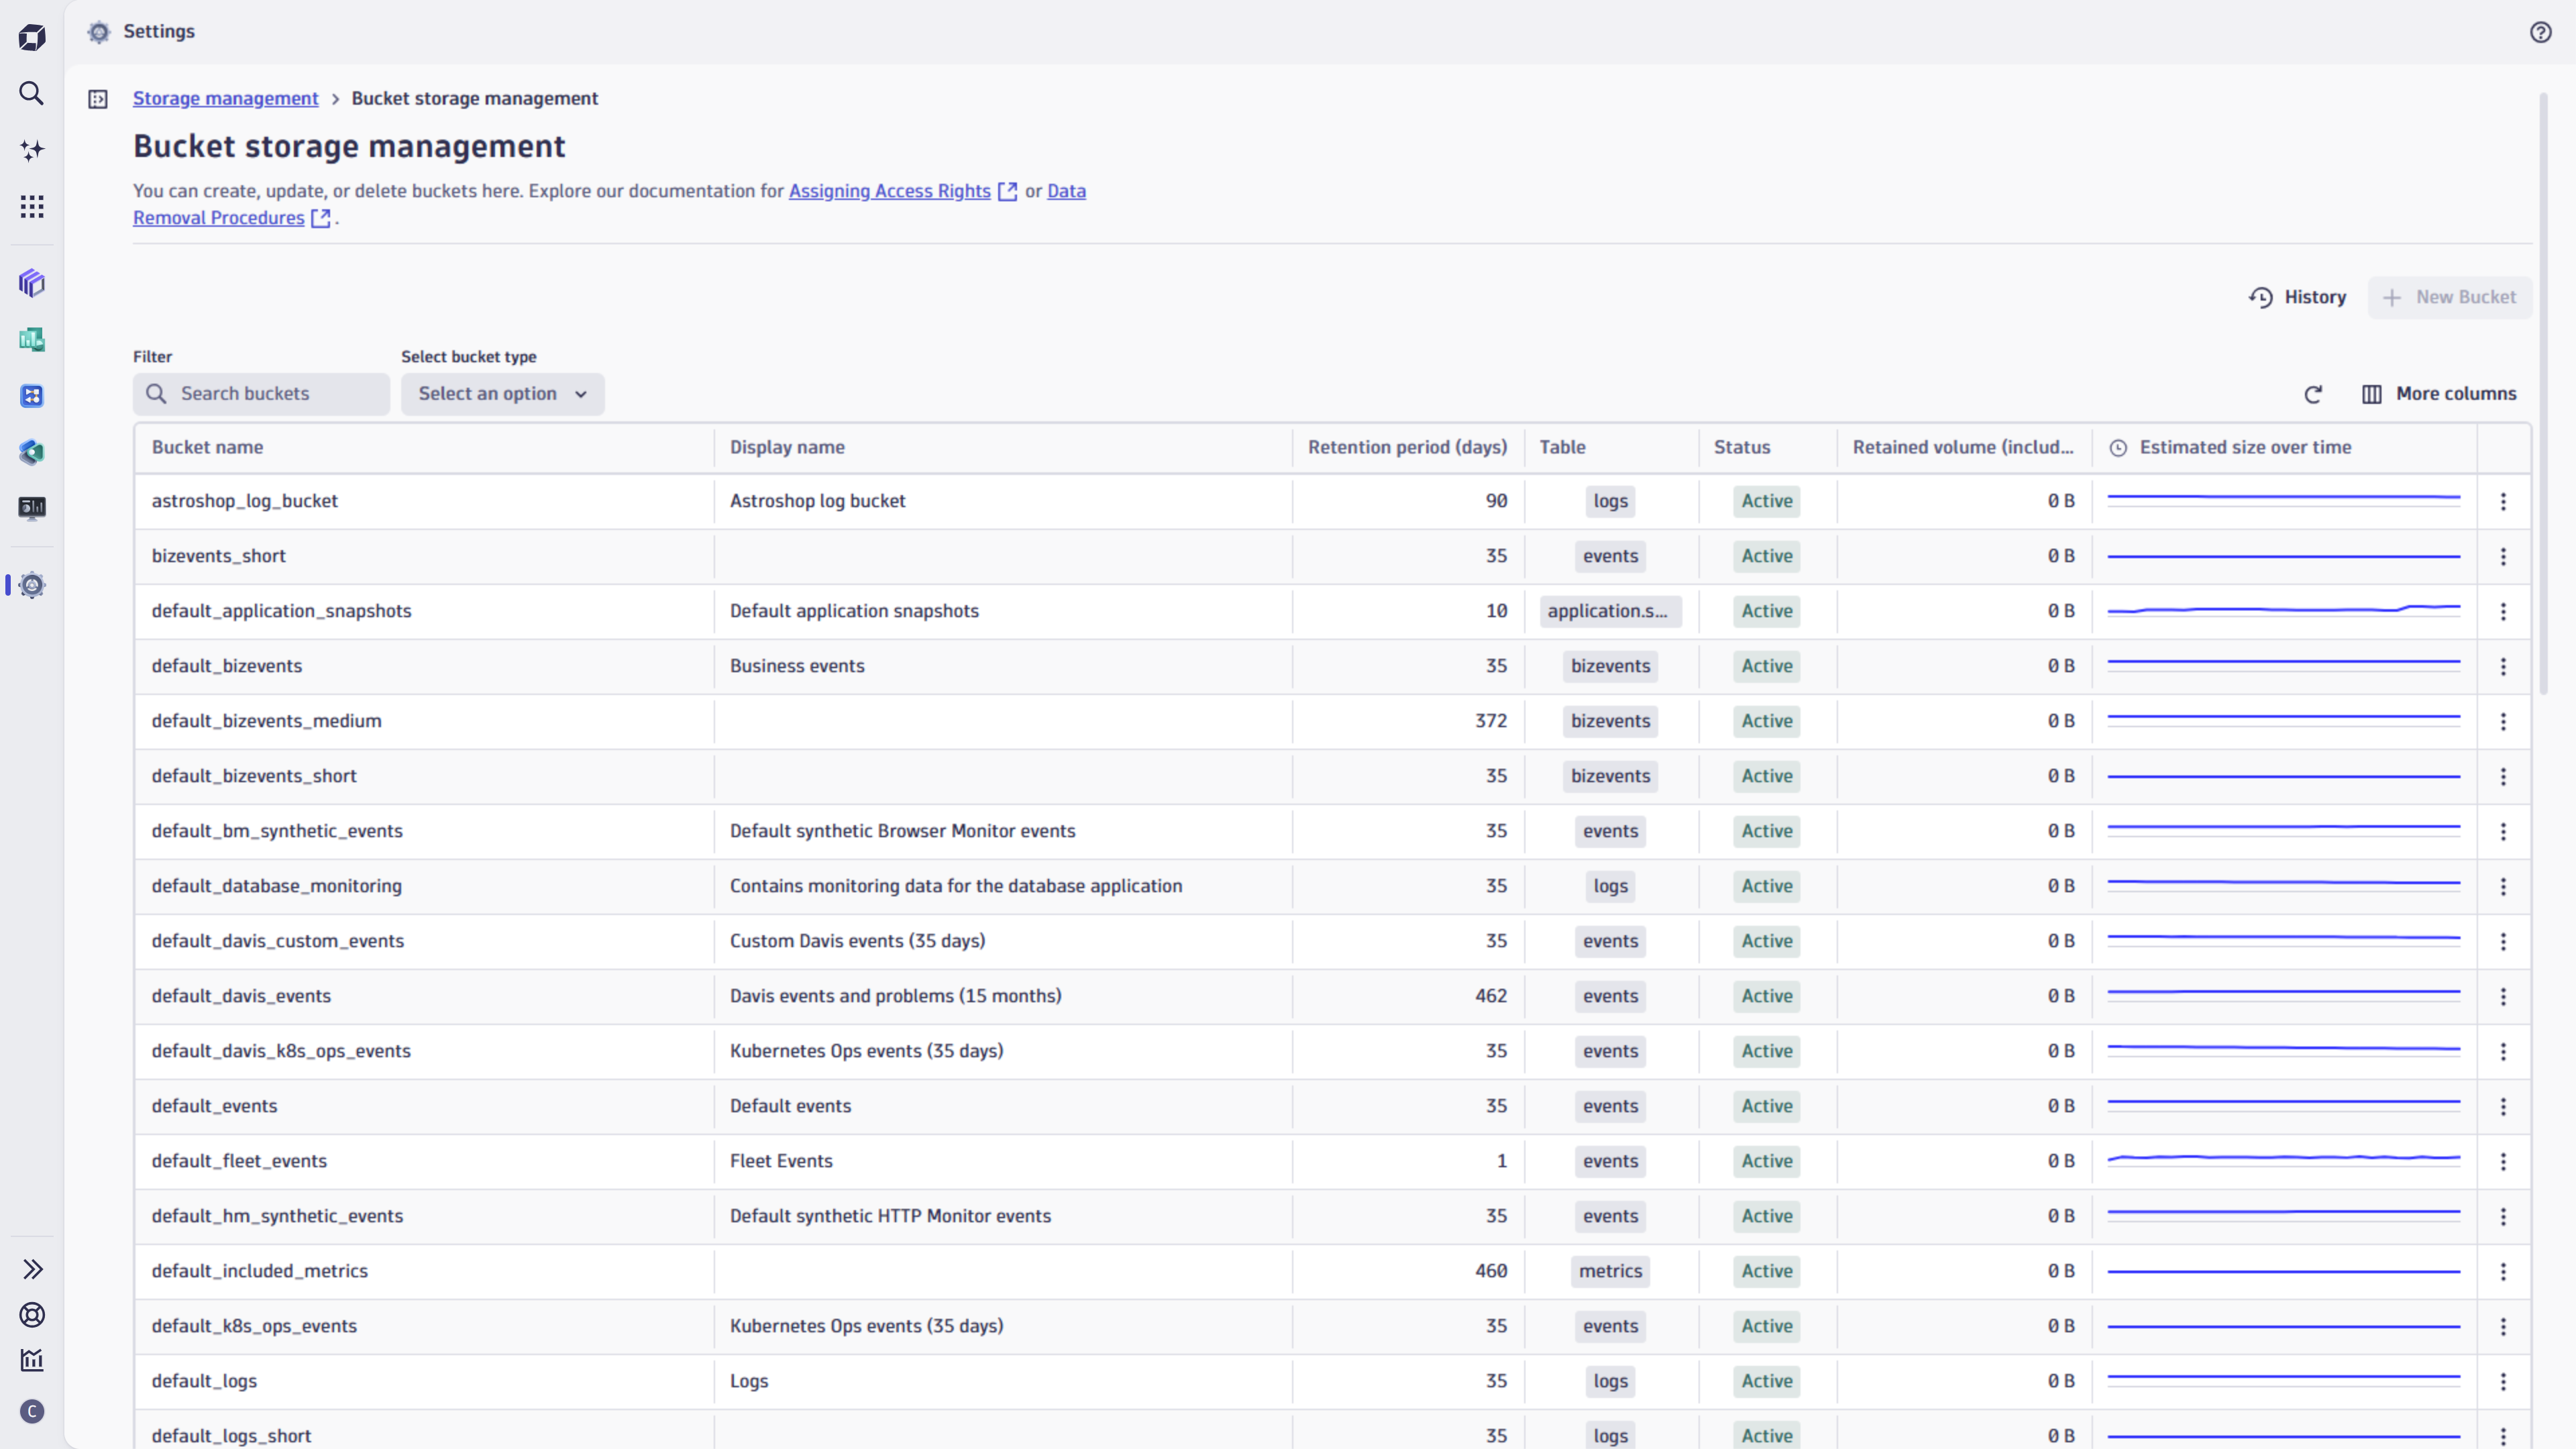Image resolution: width=2576 pixels, height=1449 pixels.
Task: Sort by Retention period (days) column
Action: pyautogui.click(x=1407, y=447)
